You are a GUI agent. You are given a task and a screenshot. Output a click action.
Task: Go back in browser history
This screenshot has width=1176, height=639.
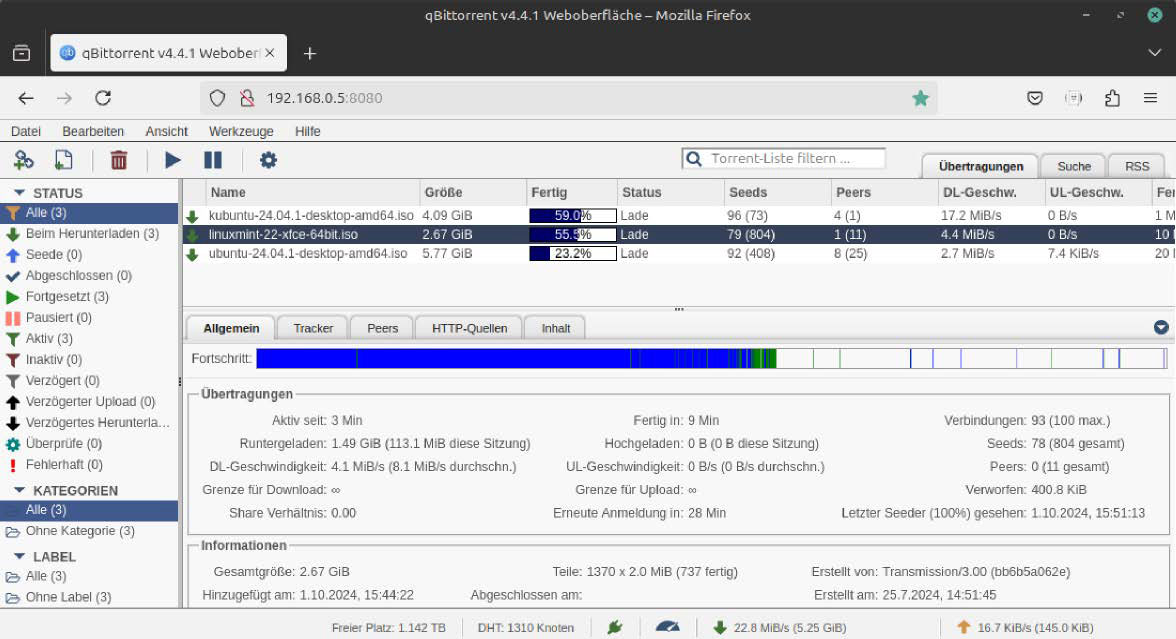(x=26, y=98)
